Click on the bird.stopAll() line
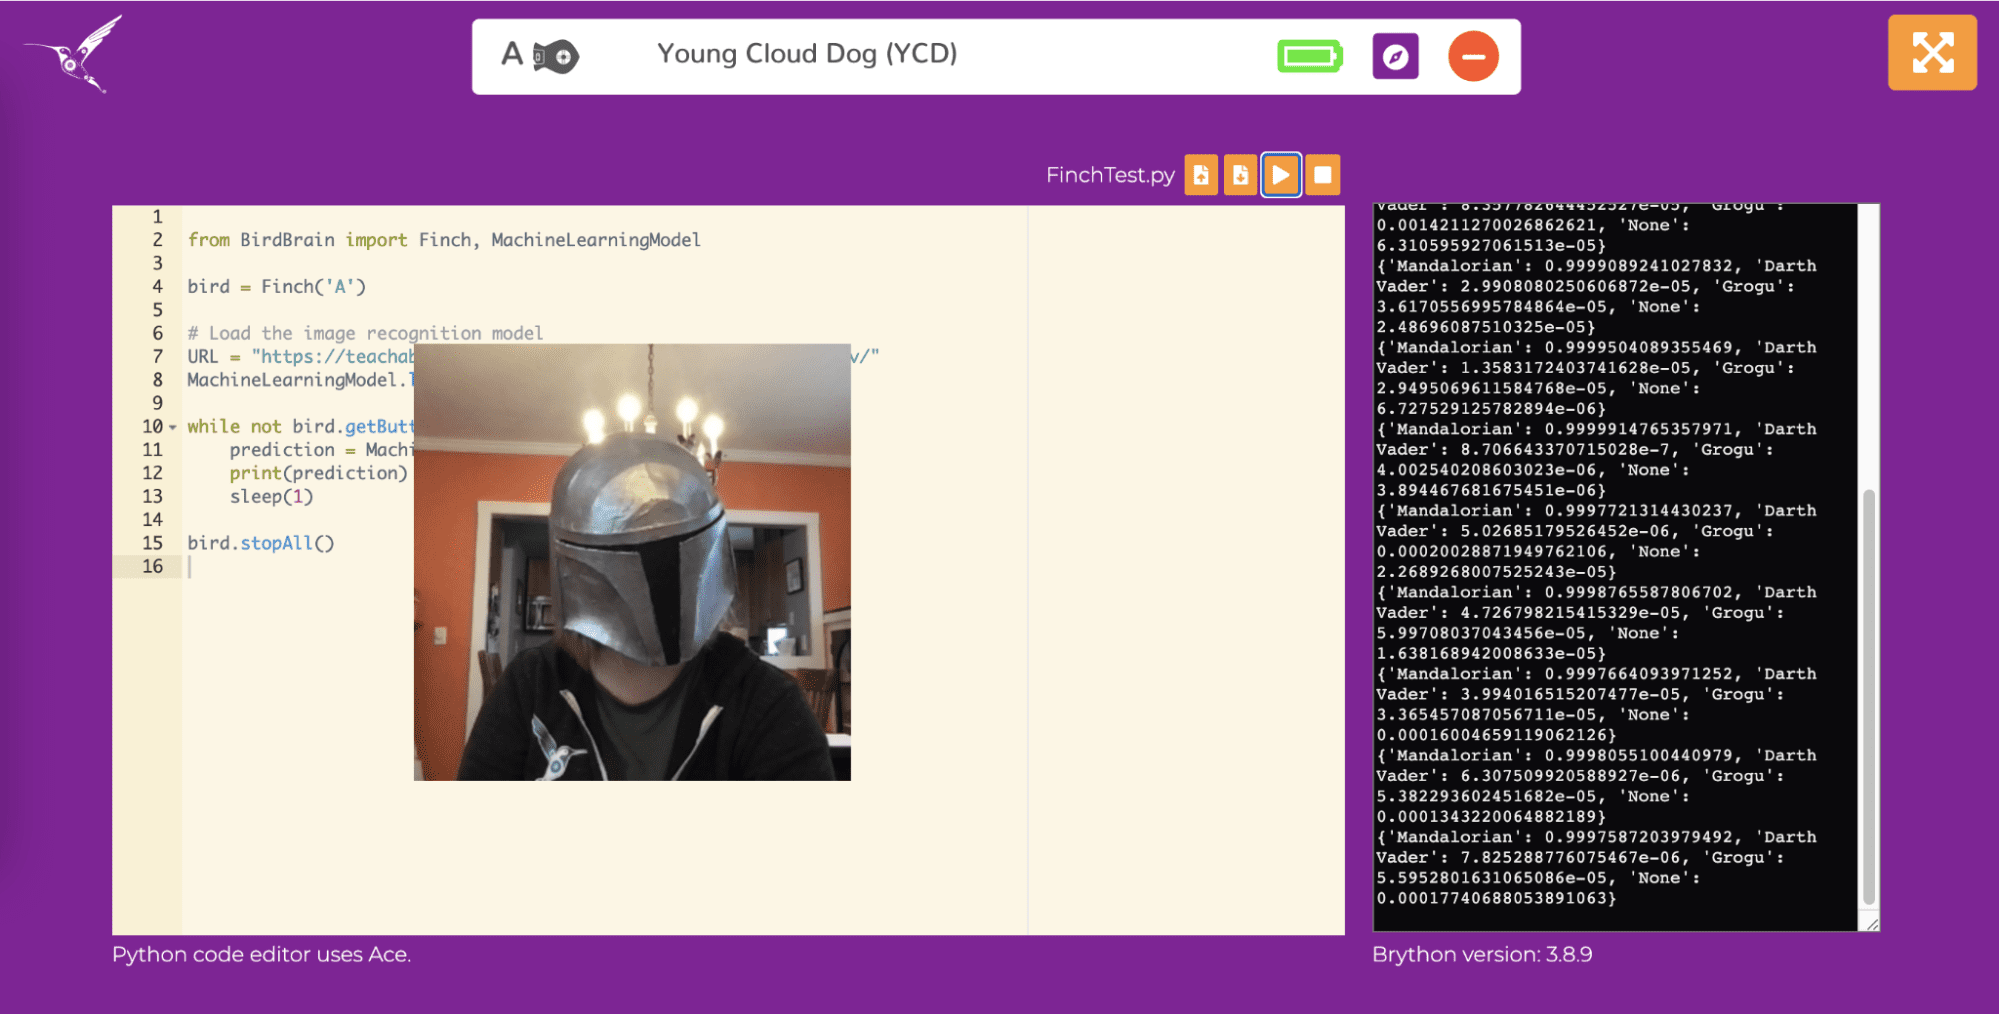This screenshot has width=1999, height=1015. (x=261, y=543)
